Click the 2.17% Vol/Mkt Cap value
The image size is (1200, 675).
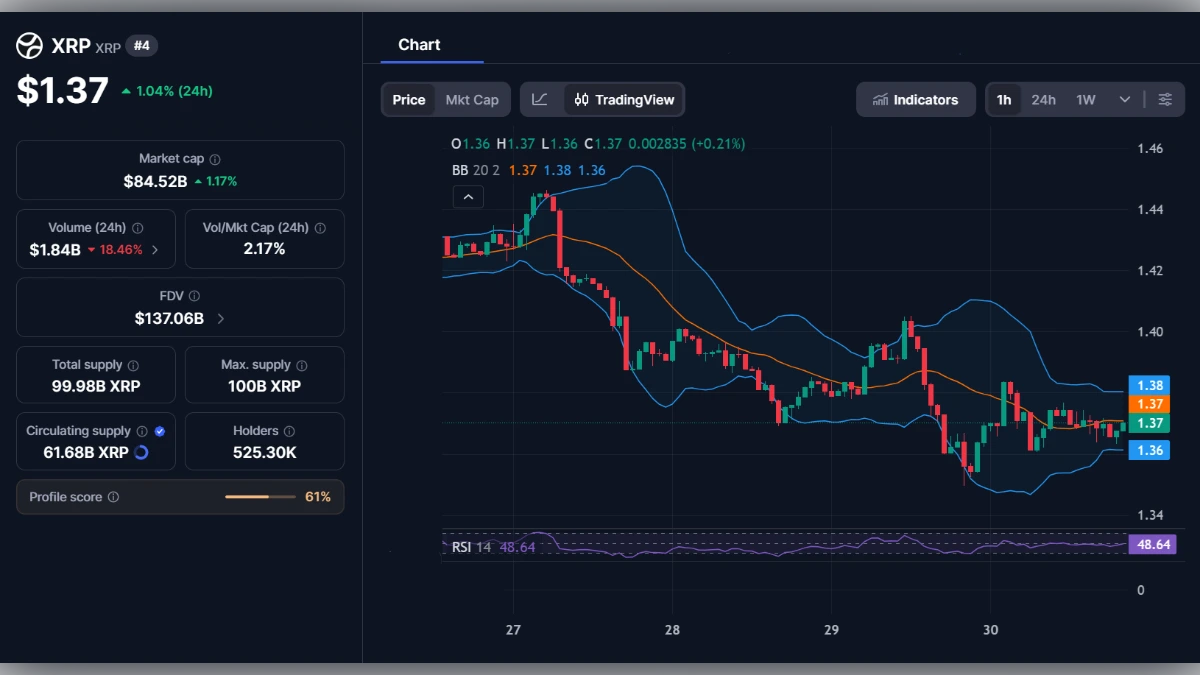tap(264, 249)
